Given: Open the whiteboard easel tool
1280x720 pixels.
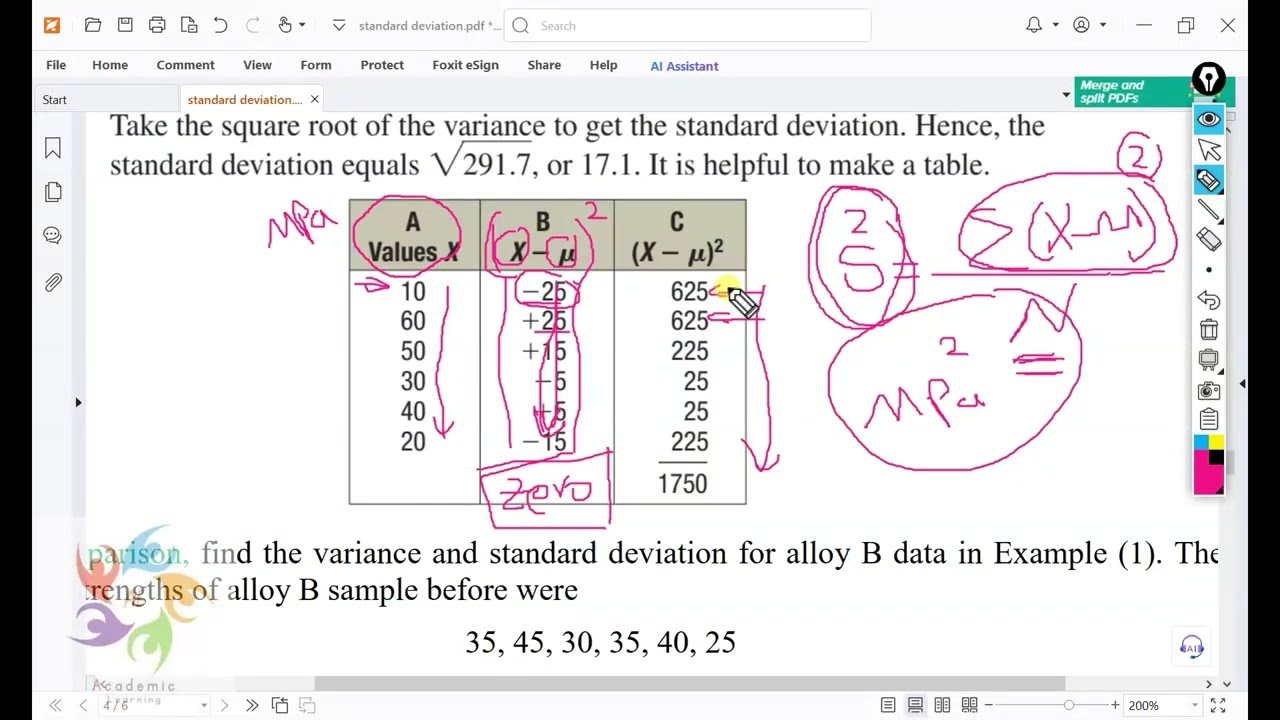Looking at the screenshot, I should coord(1209,360).
